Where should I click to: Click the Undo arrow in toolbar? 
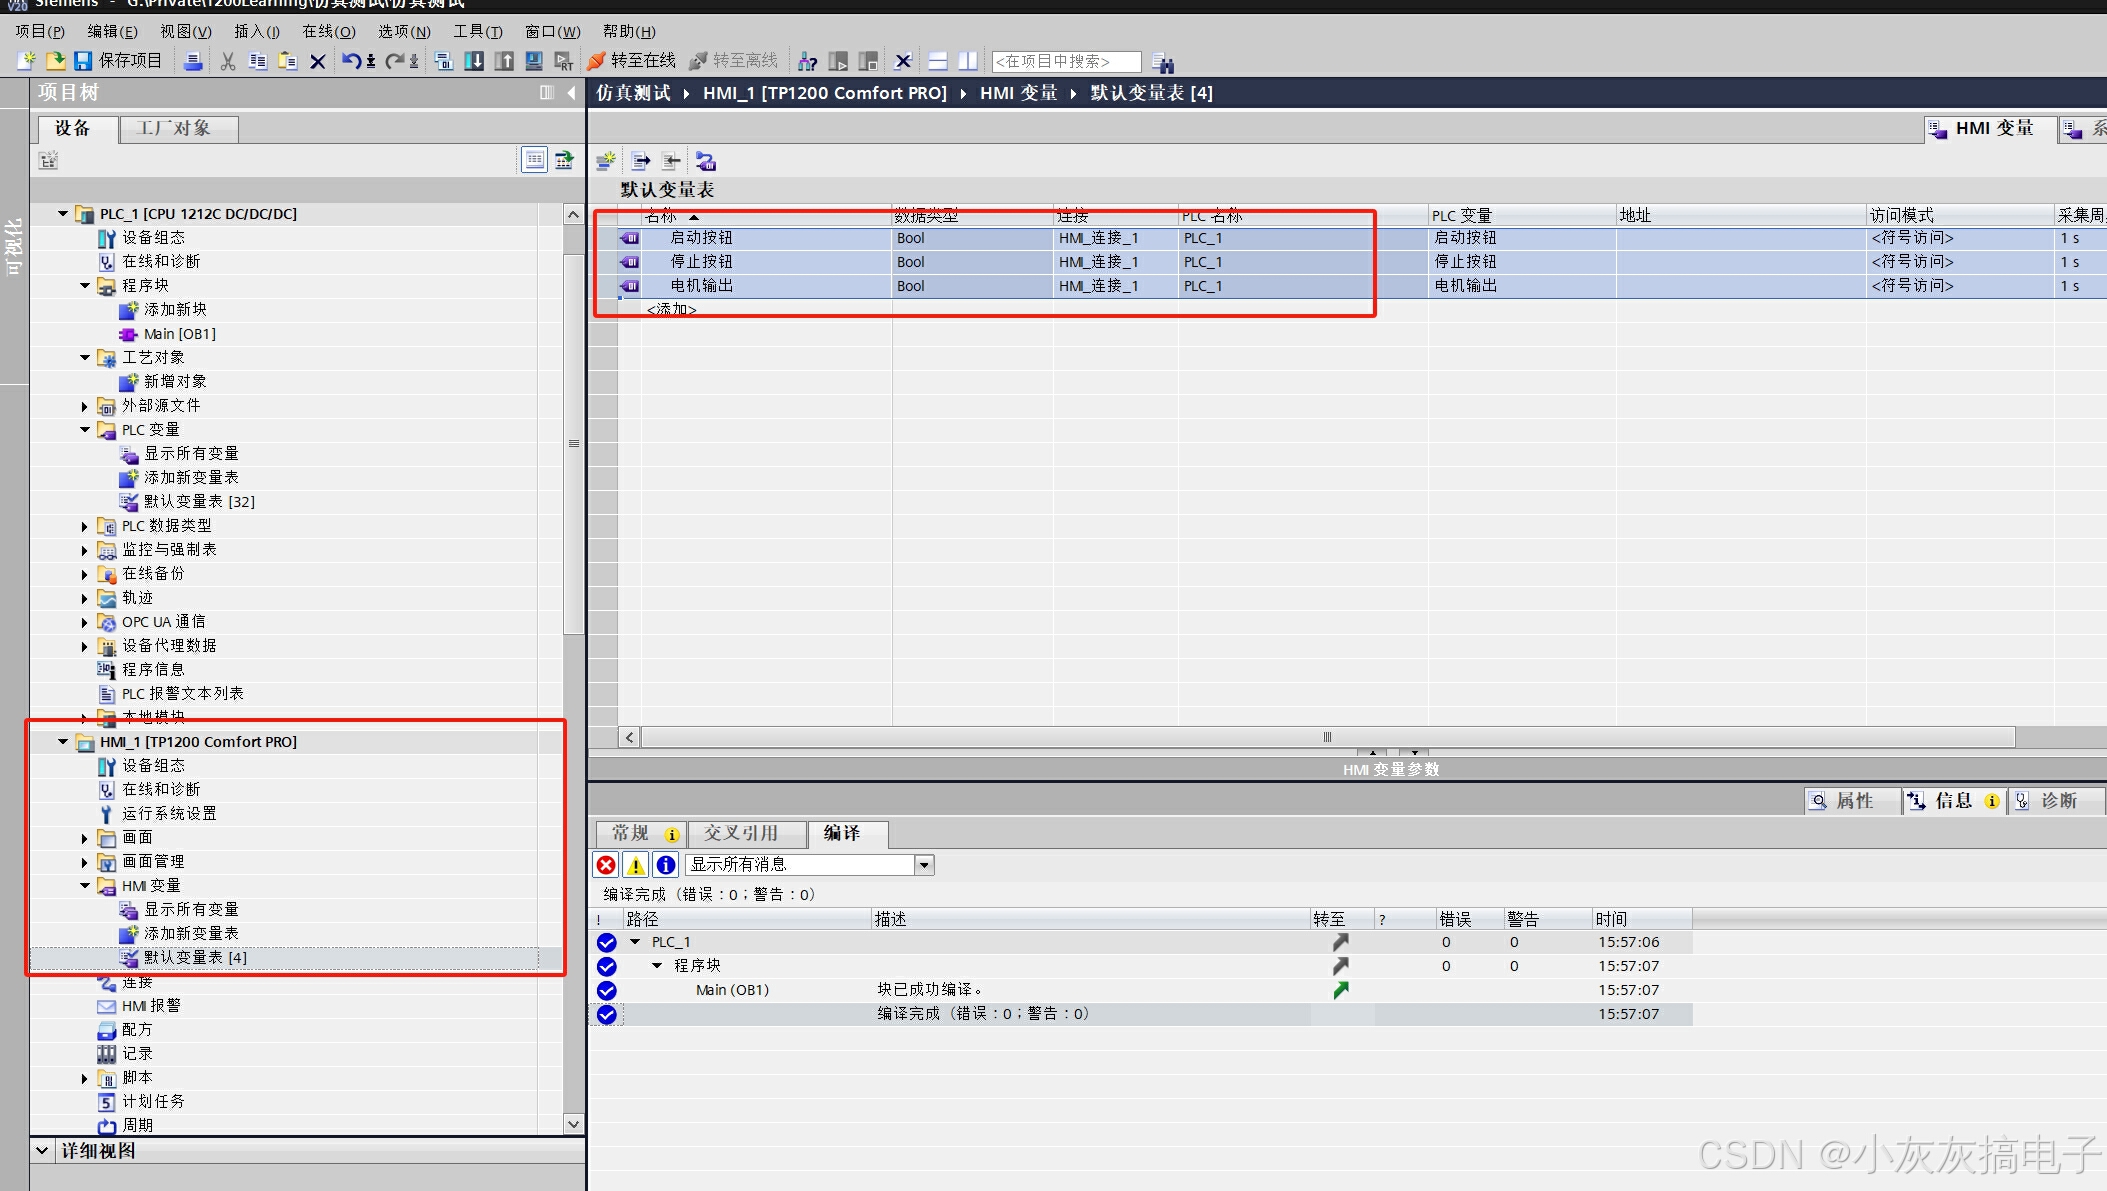pos(350,61)
